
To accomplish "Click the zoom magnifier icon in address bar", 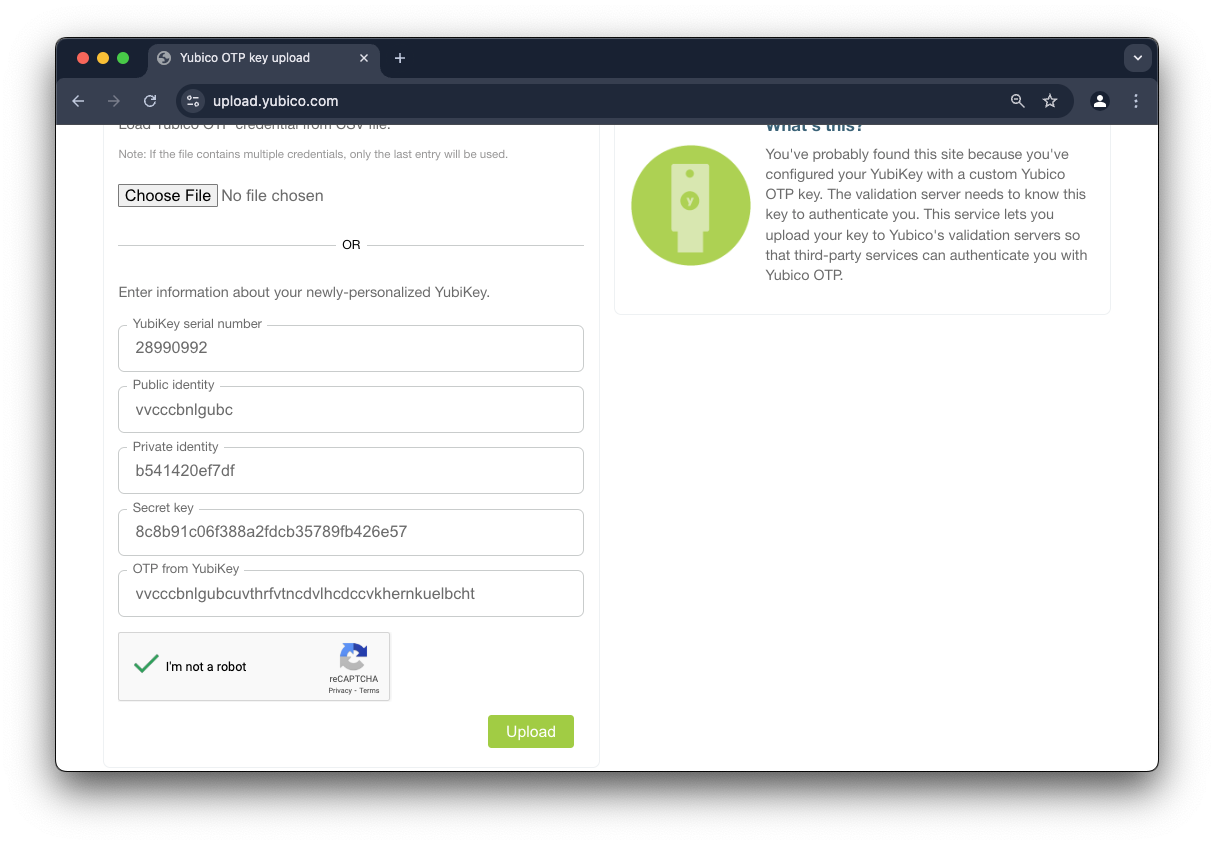I will click(x=1018, y=101).
